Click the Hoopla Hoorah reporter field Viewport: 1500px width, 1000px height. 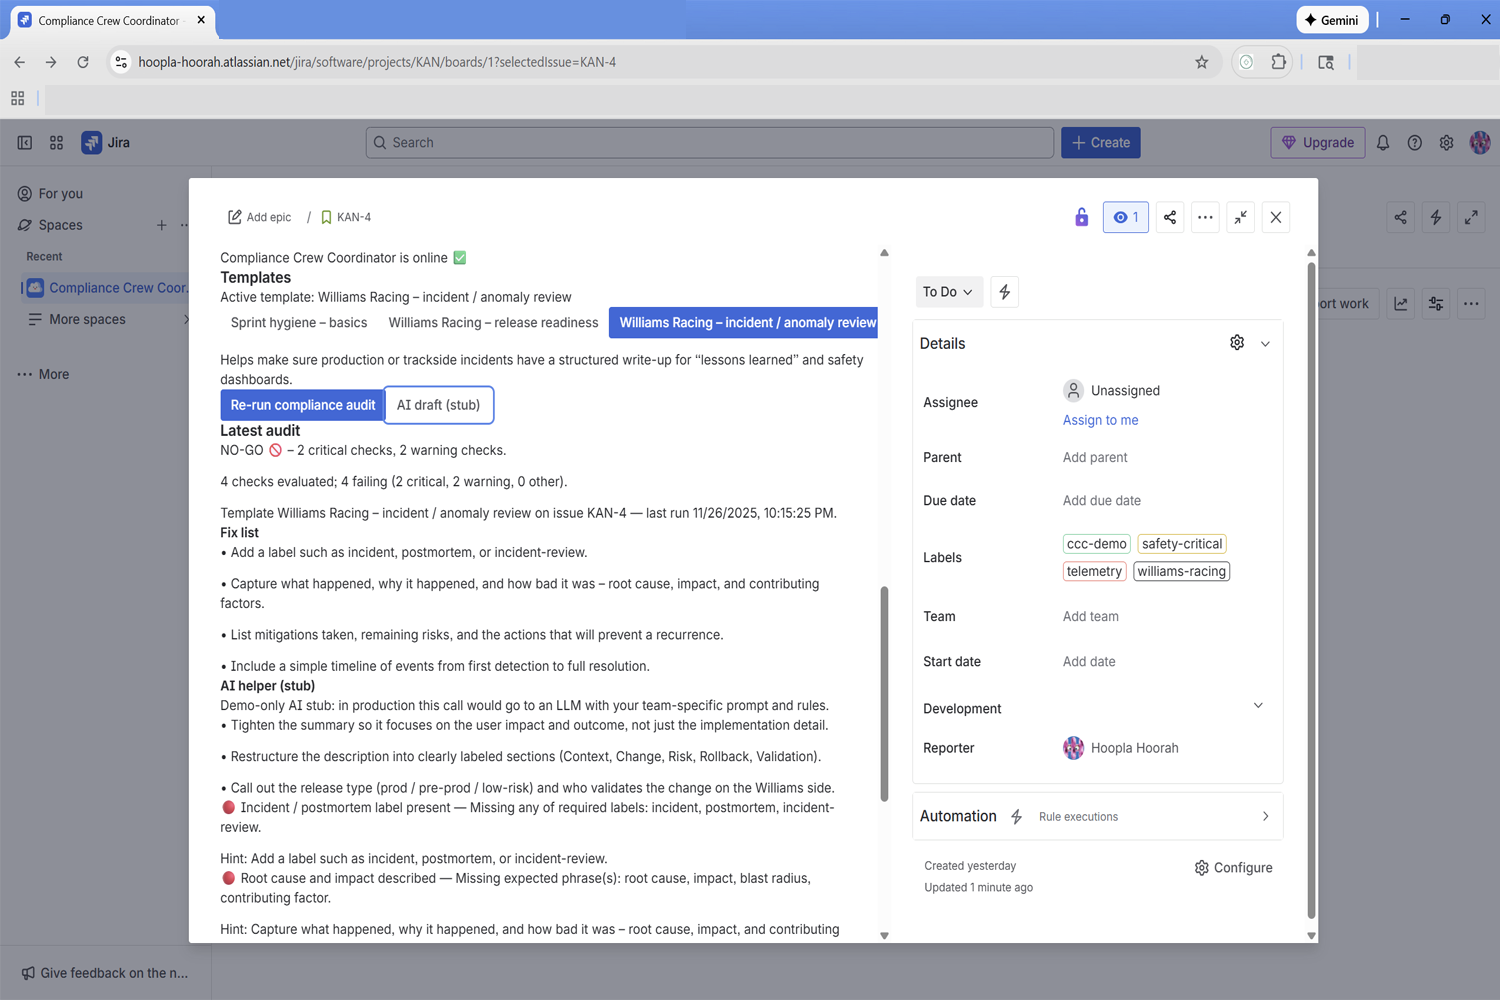[1121, 748]
